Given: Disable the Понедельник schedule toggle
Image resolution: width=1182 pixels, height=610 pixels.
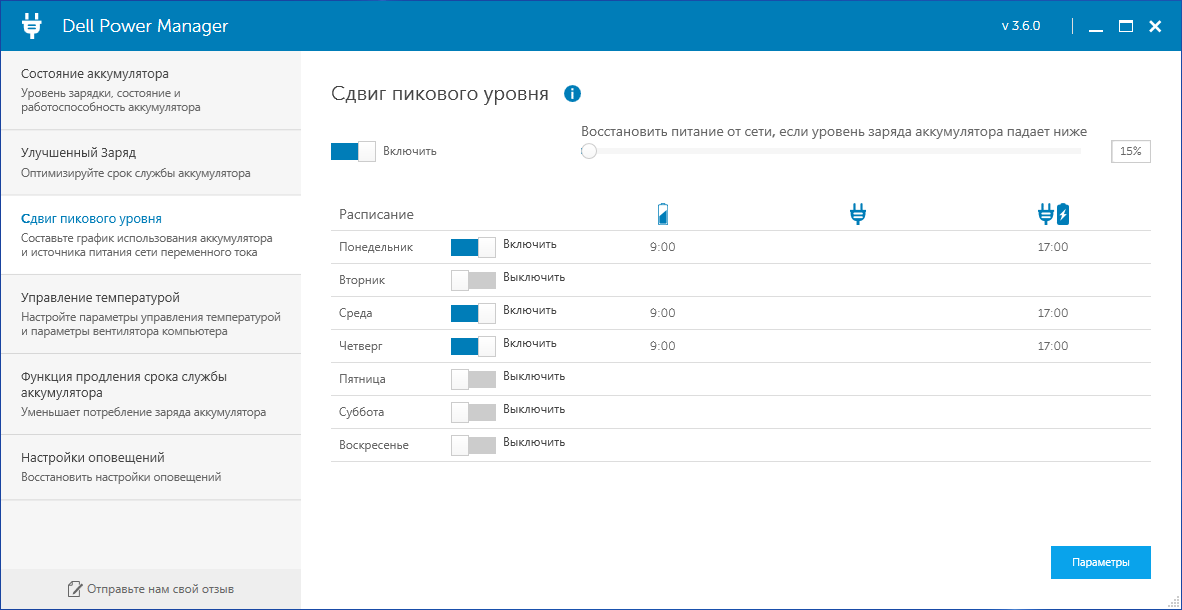Looking at the screenshot, I should [x=473, y=247].
